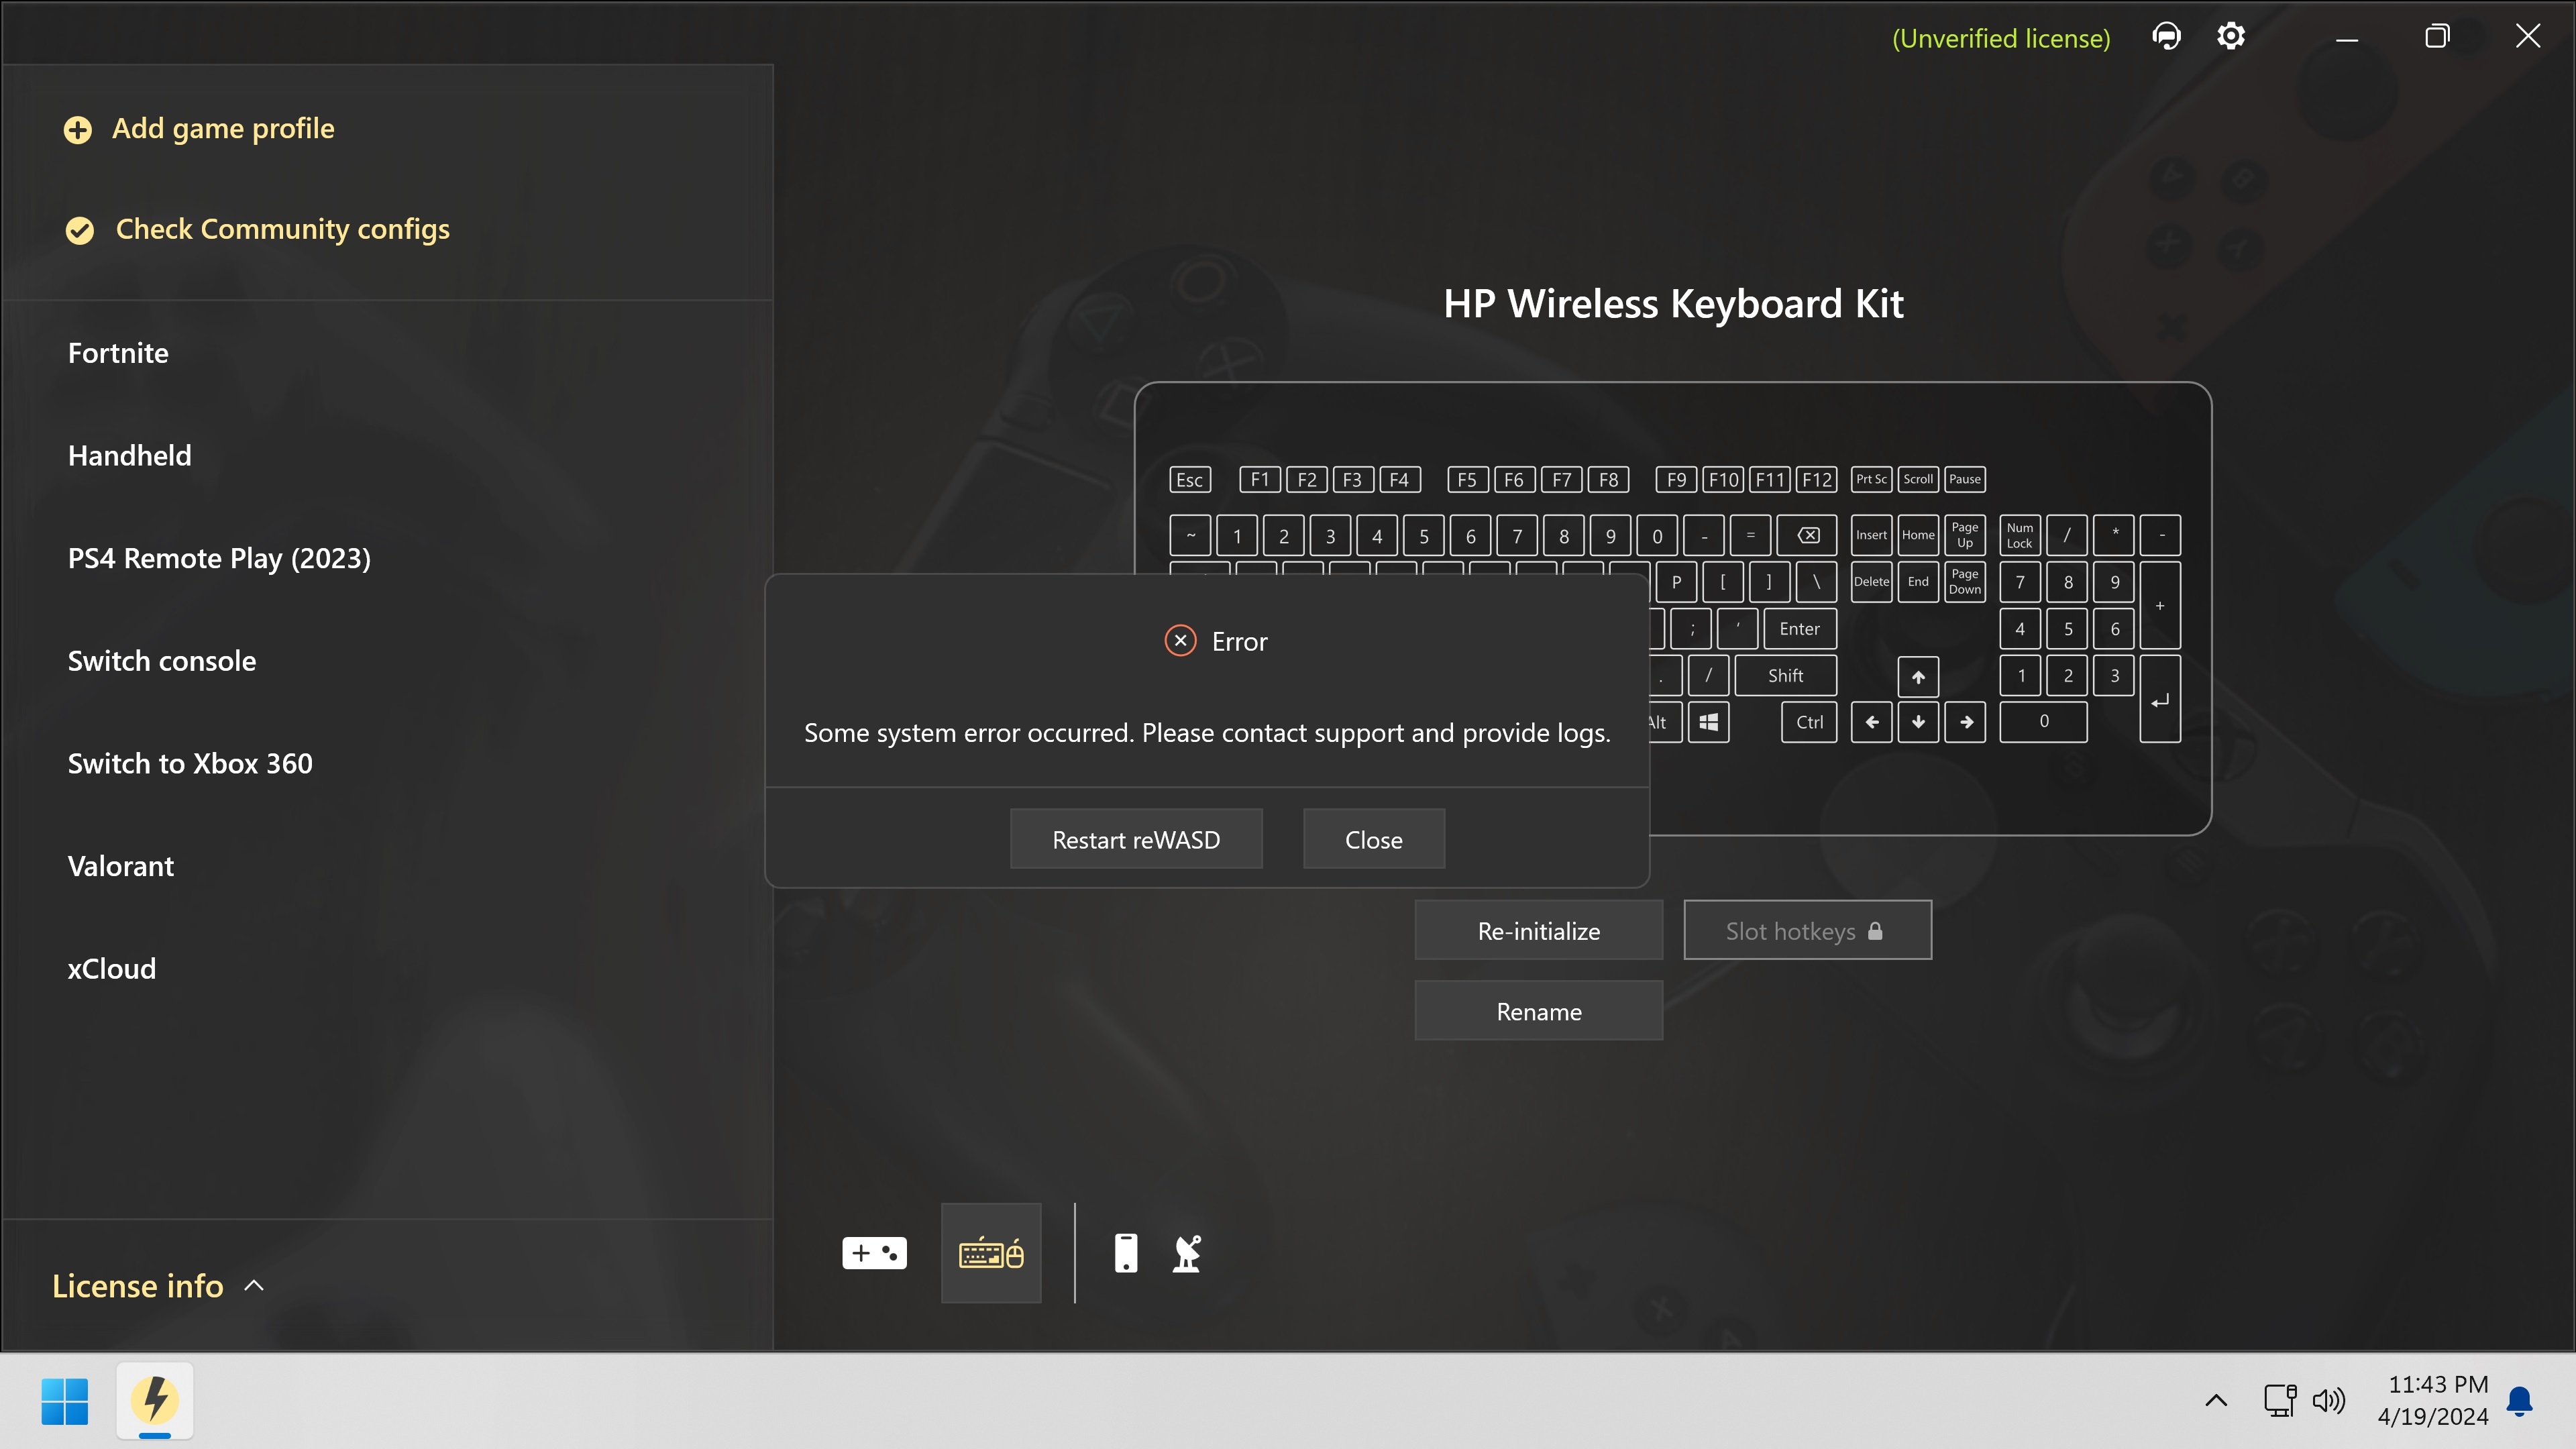Open the Valorant profile
2576x1449 pixels.
click(x=121, y=866)
